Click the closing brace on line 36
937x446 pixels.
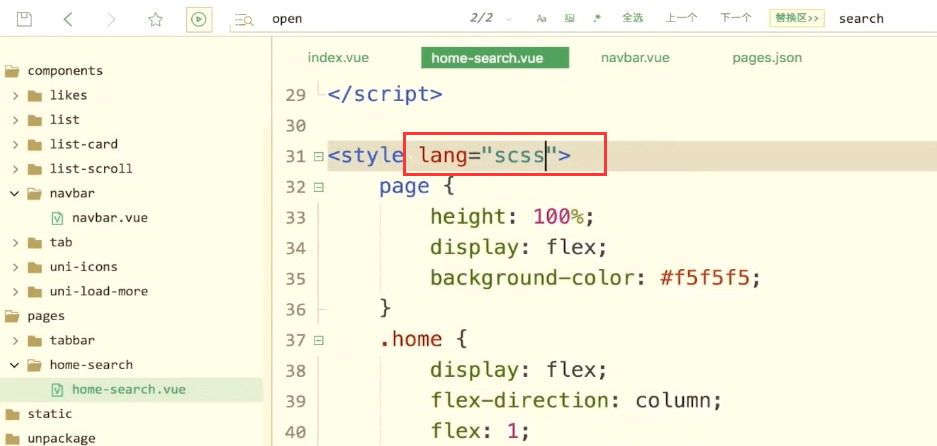tap(385, 308)
